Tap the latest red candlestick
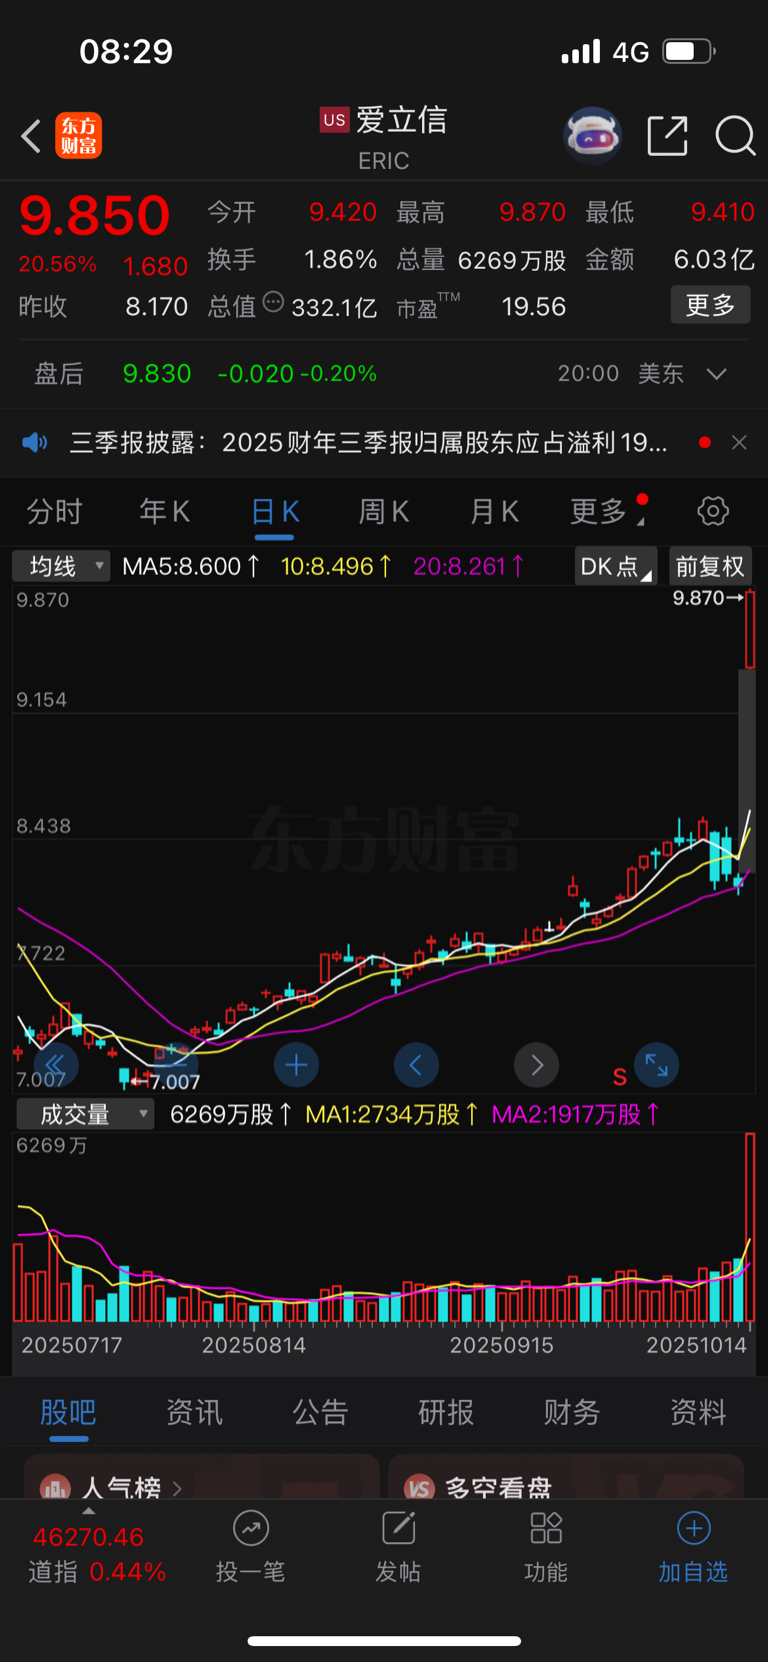768x1663 pixels. pos(750,630)
